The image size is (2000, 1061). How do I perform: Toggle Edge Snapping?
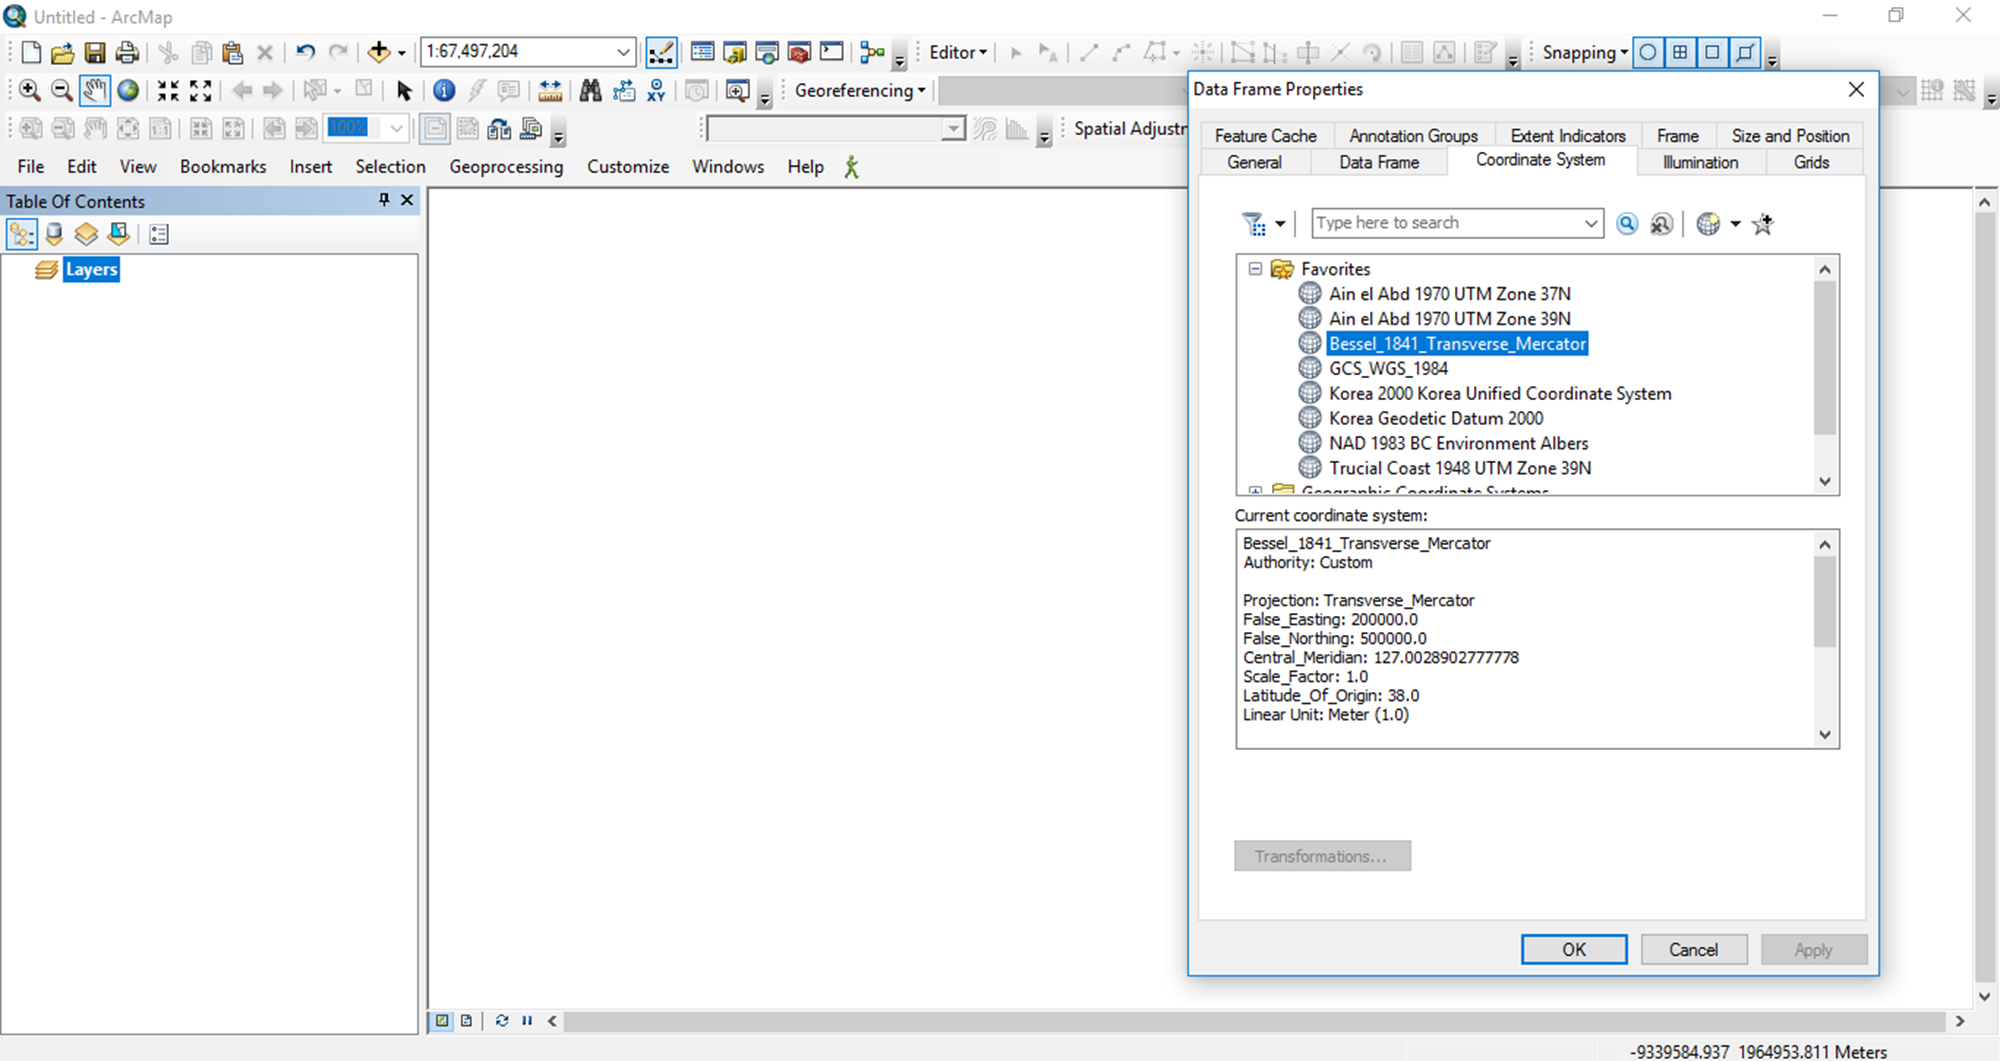[x=1745, y=52]
